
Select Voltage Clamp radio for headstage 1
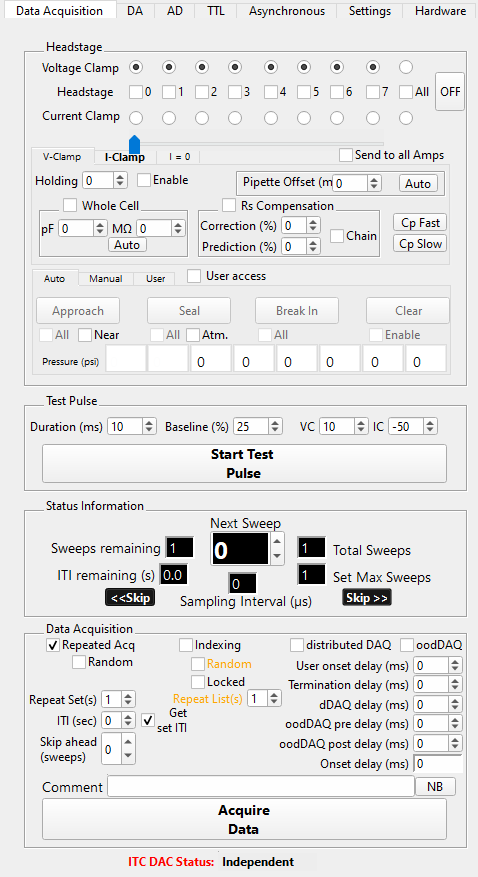pos(169,67)
